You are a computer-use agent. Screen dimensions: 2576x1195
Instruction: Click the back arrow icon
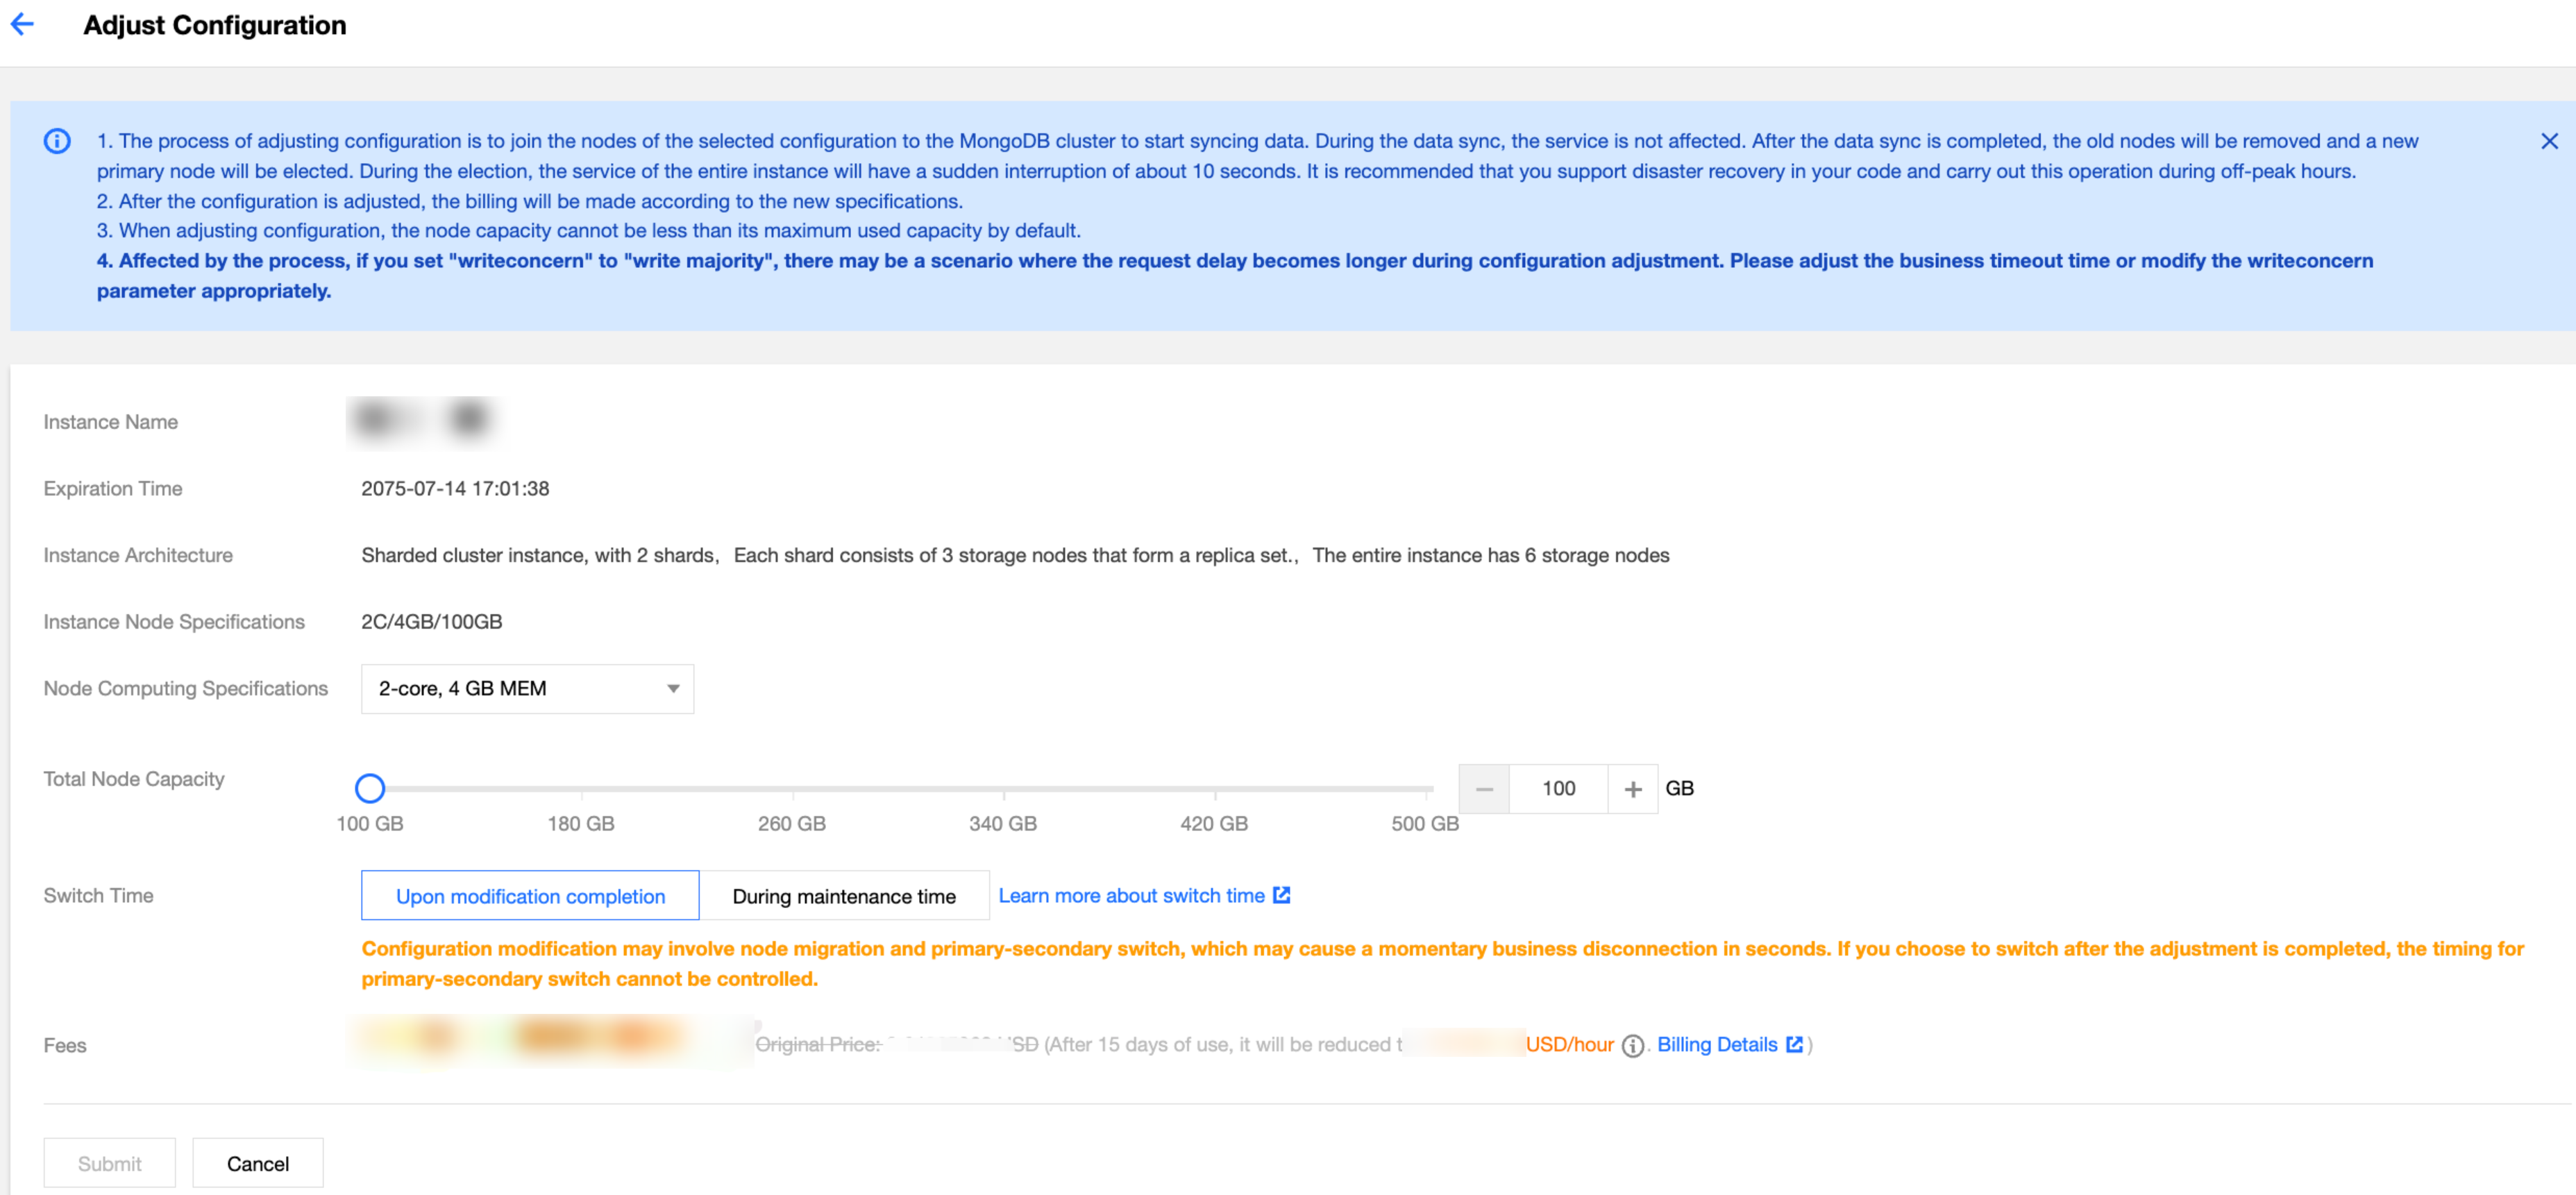(x=22, y=24)
